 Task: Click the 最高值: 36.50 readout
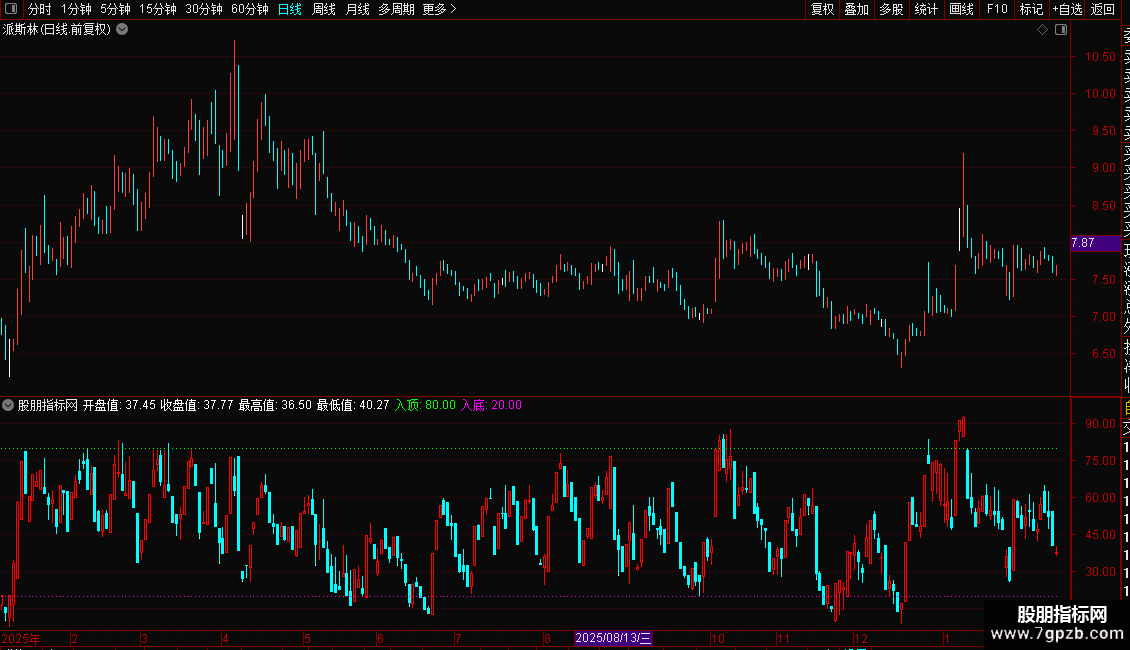275,405
